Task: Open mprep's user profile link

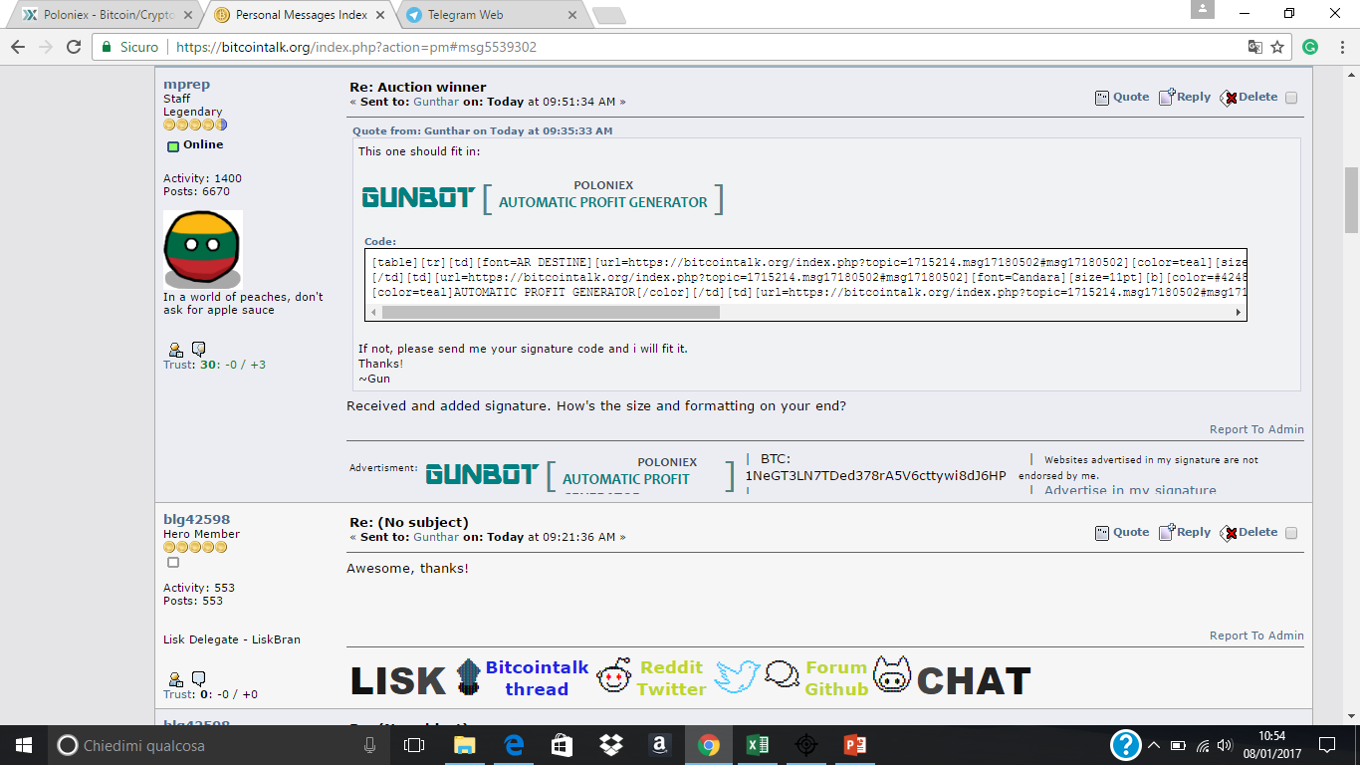Action: point(187,84)
